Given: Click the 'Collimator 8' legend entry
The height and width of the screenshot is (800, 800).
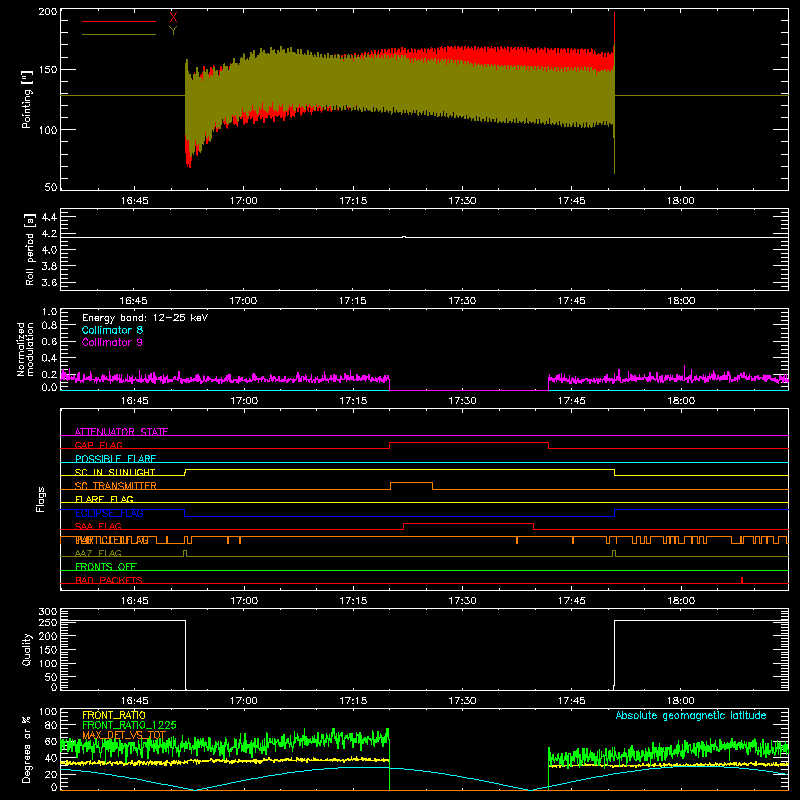Looking at the screenshot, I should pos(112,330).
